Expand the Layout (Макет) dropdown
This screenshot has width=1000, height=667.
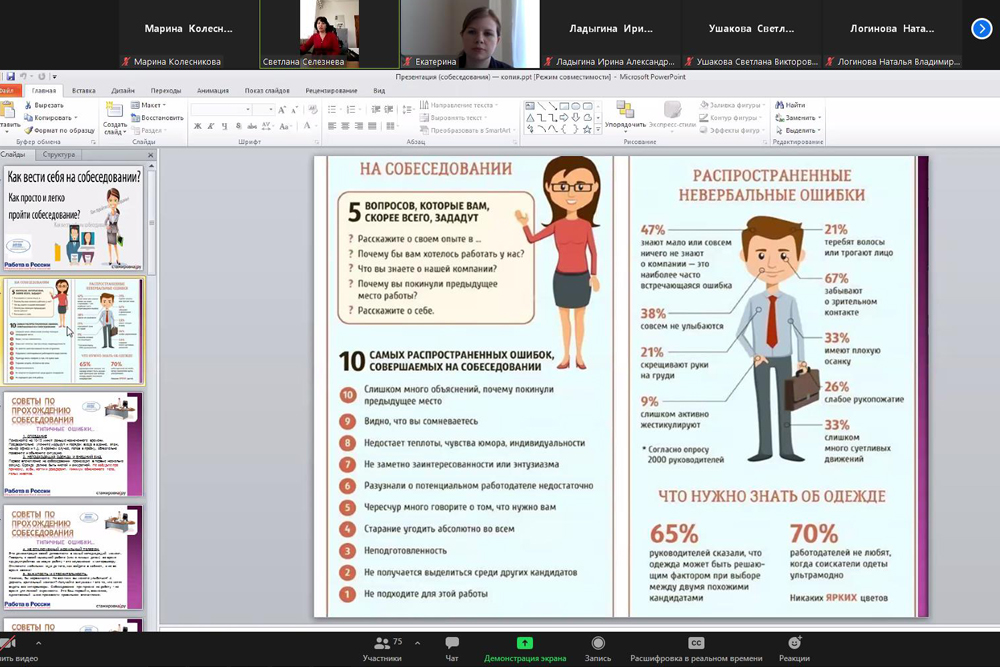tap(151, 105)
